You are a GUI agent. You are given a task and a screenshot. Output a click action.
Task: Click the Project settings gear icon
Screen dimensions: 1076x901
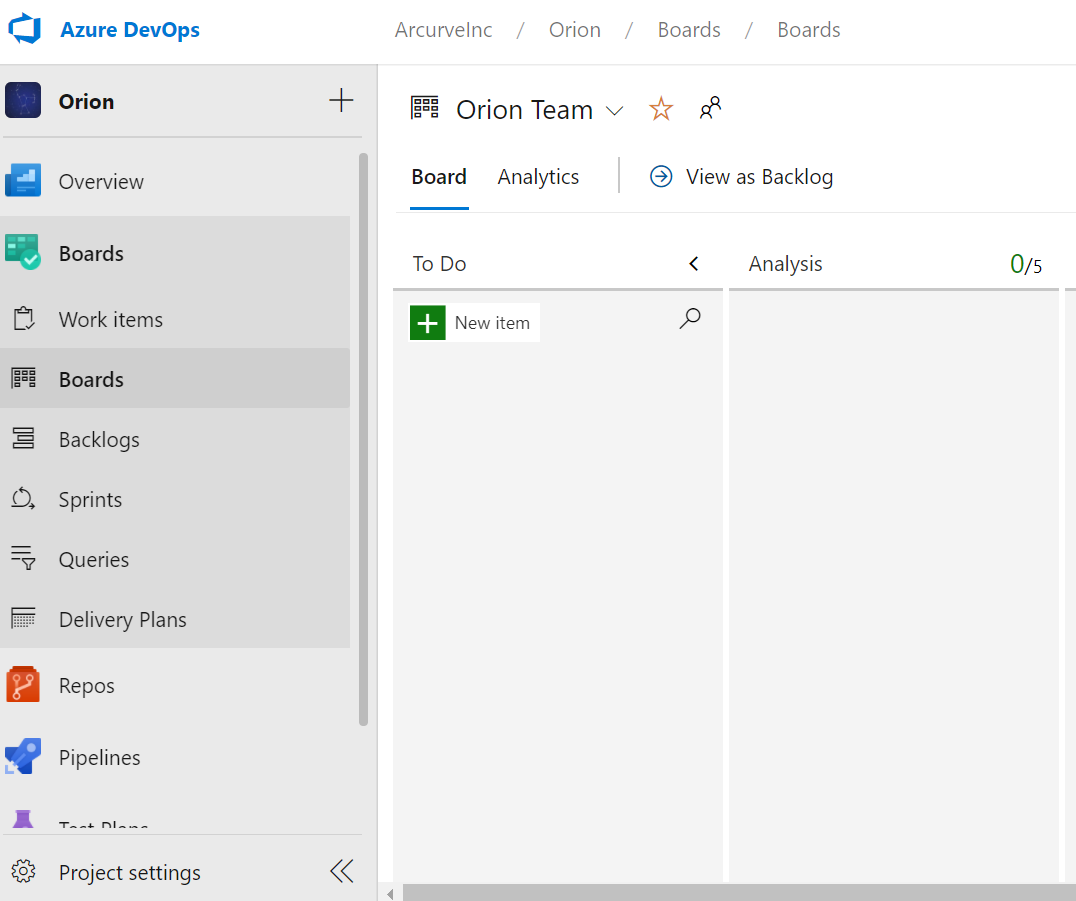coord(24,872)
